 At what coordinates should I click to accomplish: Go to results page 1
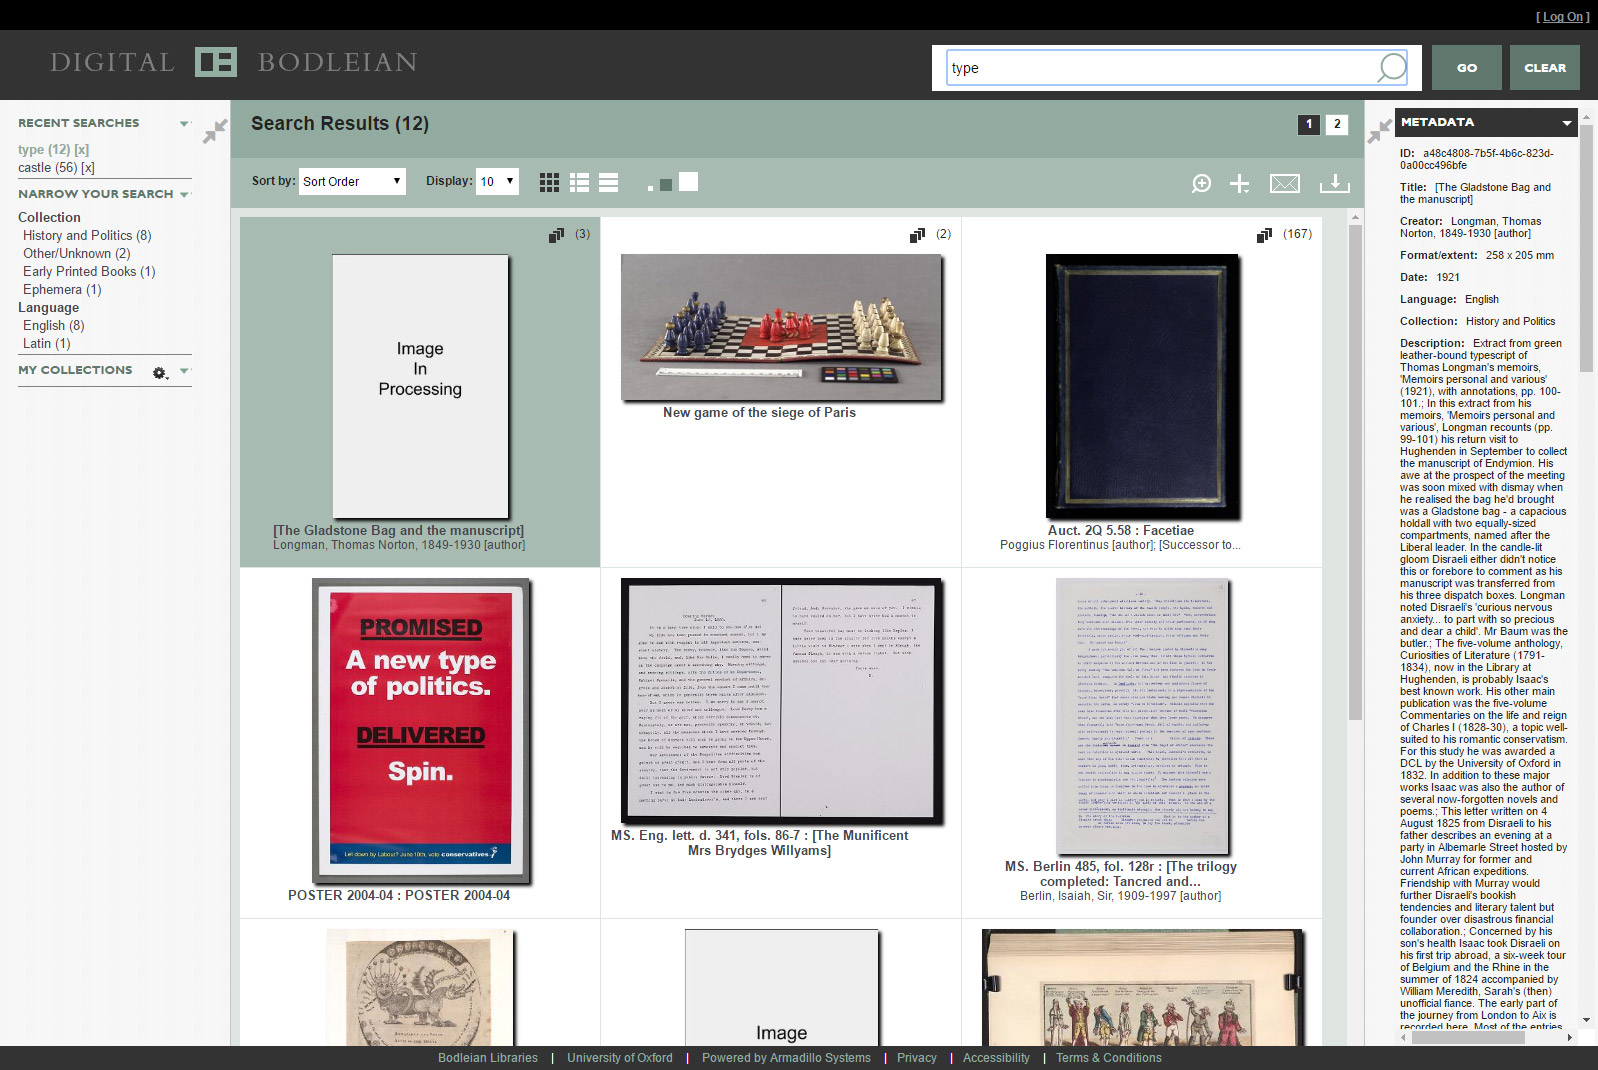tap(1309, 124)
